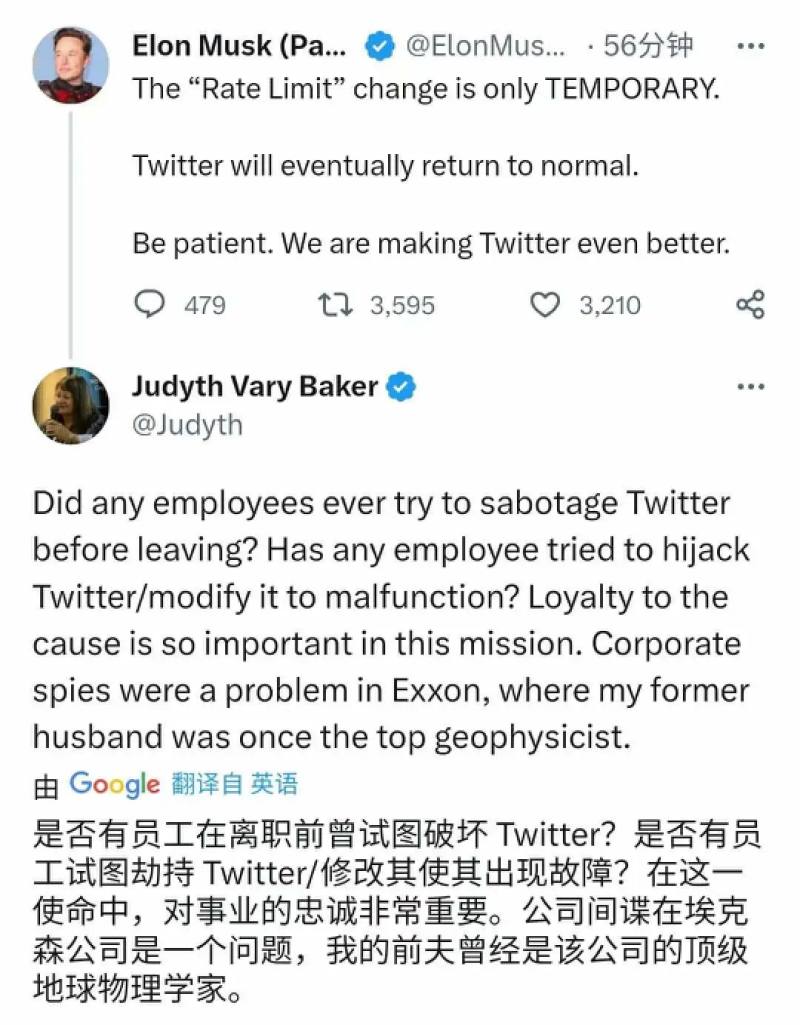The height and width of the screenshot is (1025, 800).
Task: Open the three-dot menu on Elon Musk's tweet
Action: click(x=750, y=46)
